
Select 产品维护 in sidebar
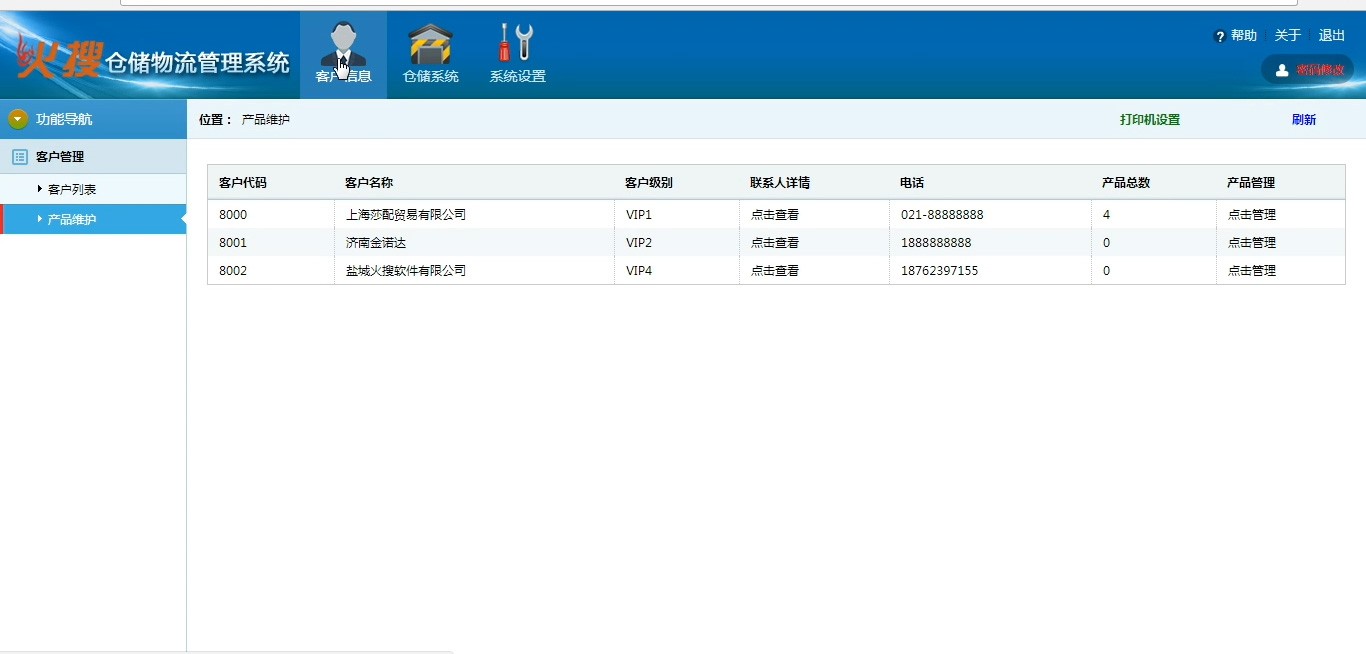pos(72,219)
